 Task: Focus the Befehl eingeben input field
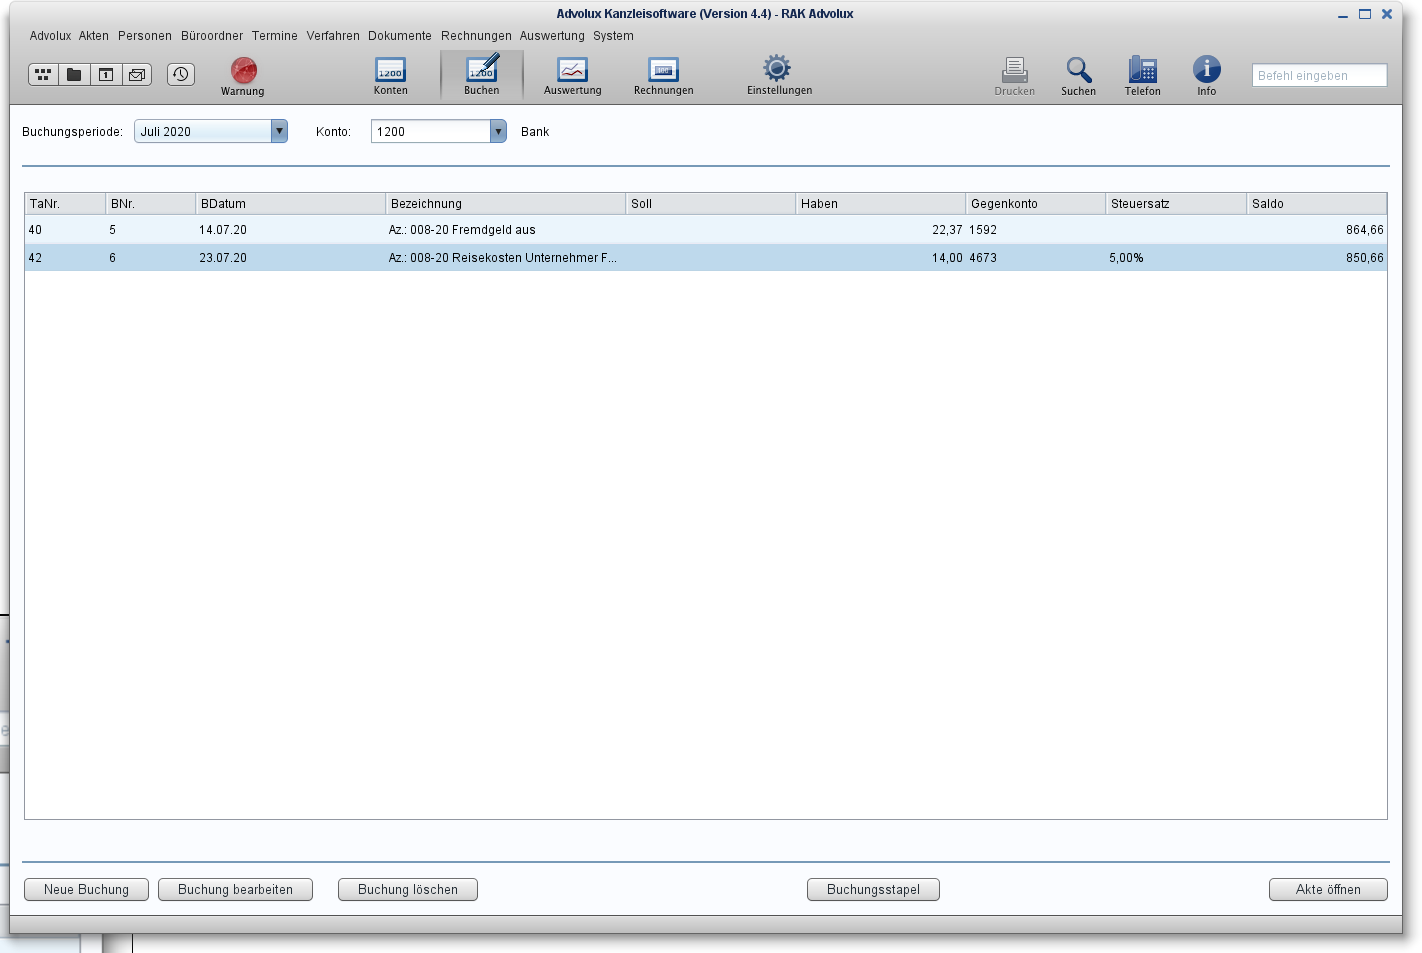coord(1319,75)
